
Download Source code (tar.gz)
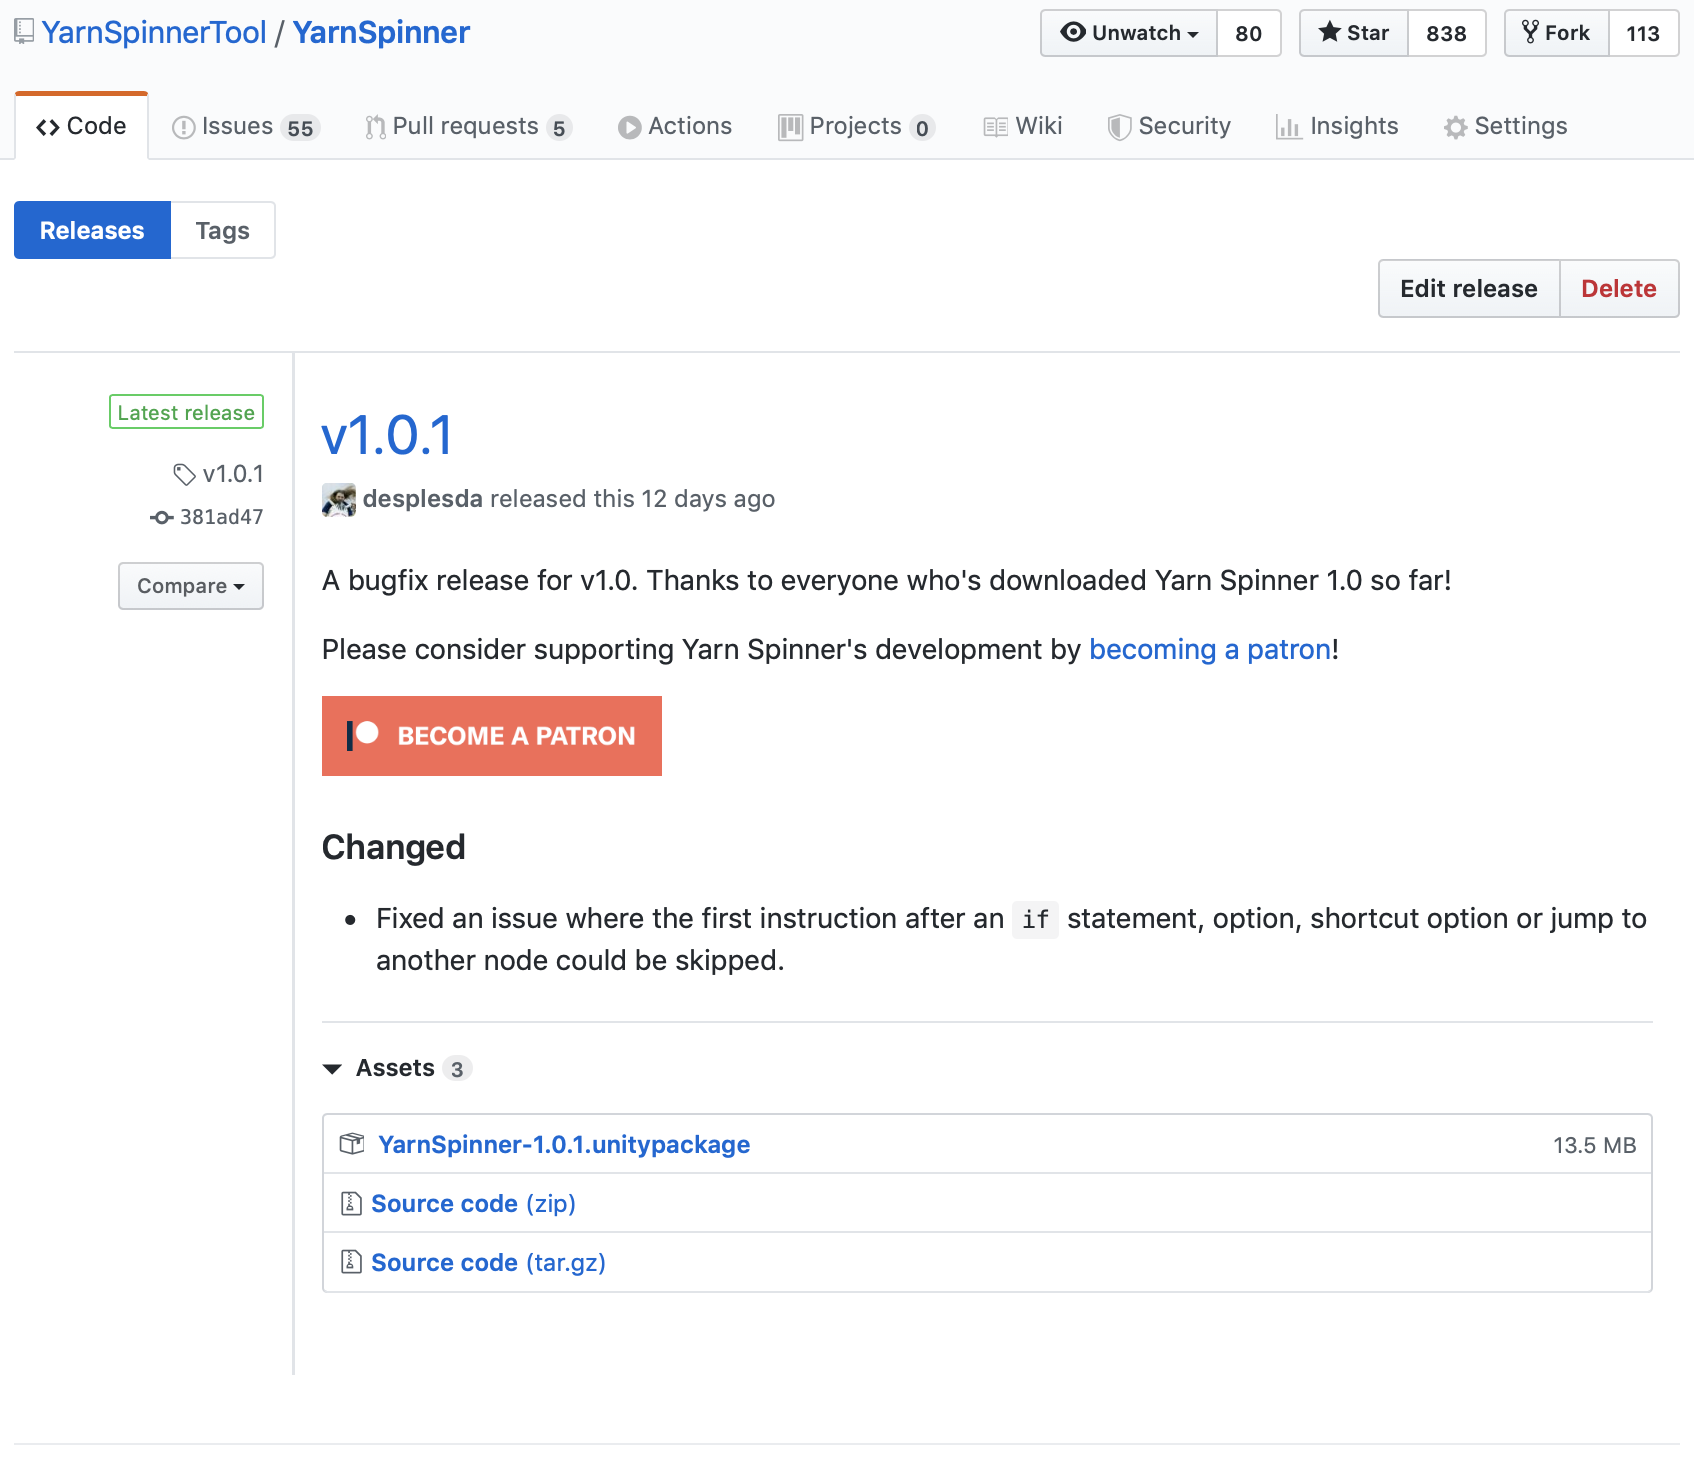488,1263
